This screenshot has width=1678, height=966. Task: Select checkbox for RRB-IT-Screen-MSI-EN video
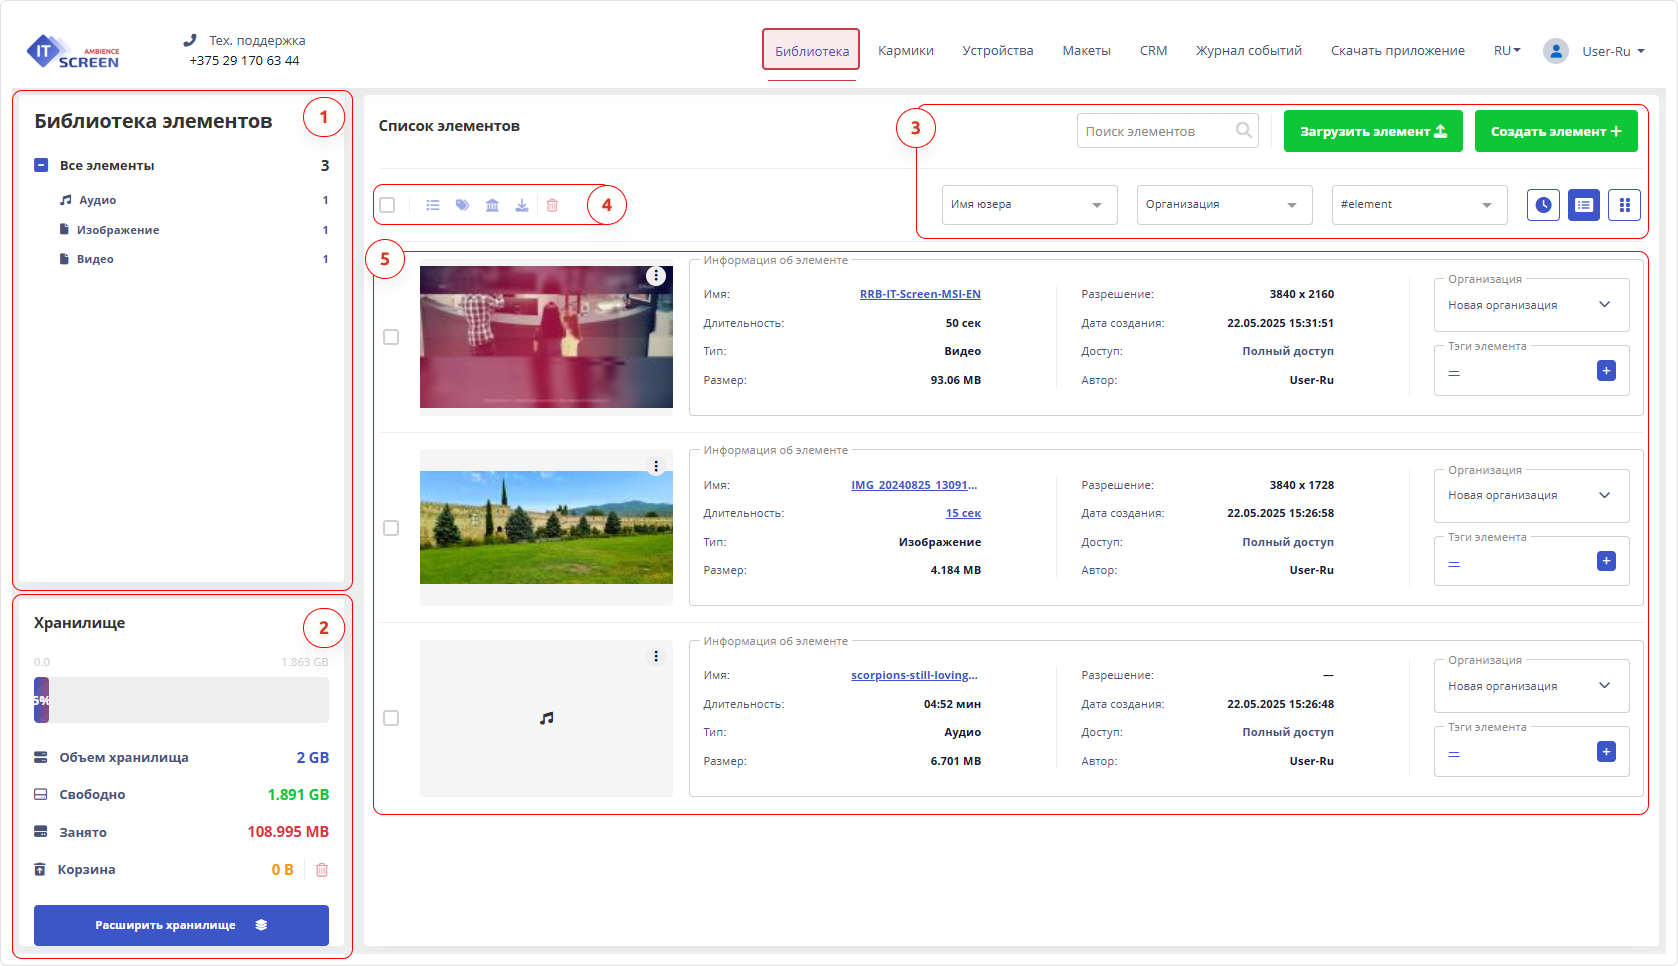391,337
